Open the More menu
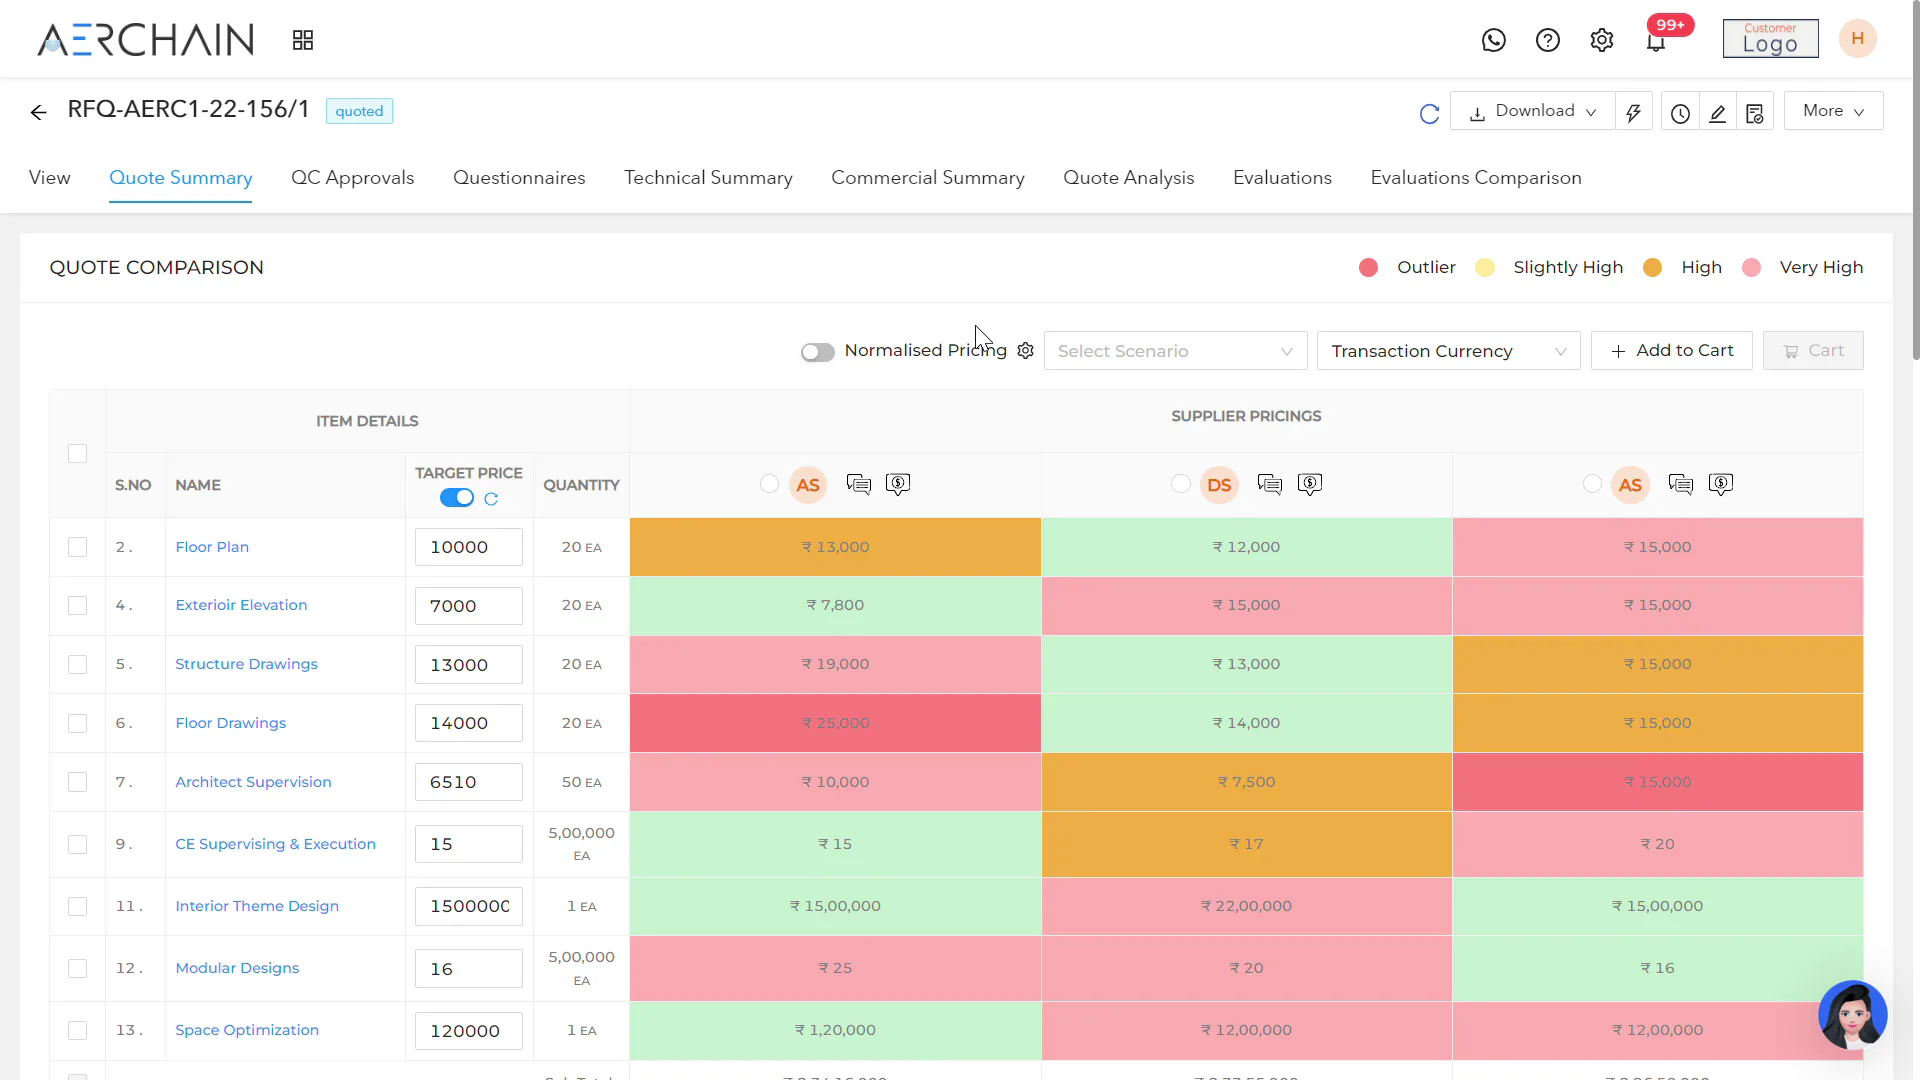This screenshot has height=1080, width=1920. [x=1833, y=110]
